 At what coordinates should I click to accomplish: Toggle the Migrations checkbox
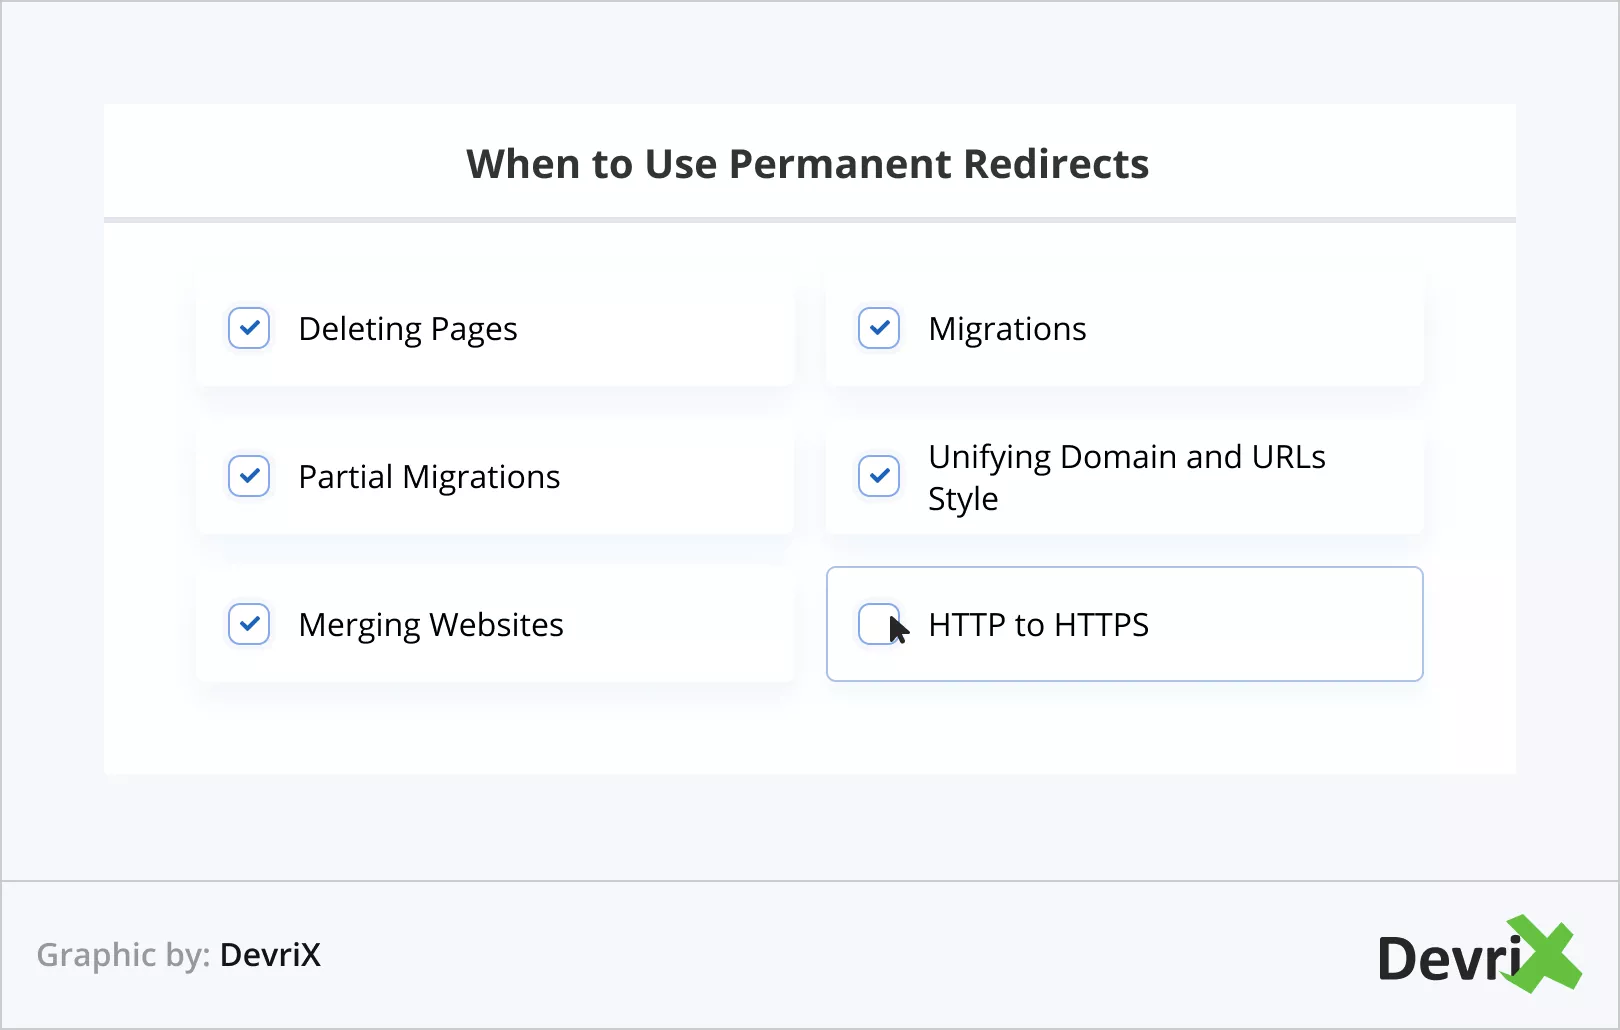879,328
